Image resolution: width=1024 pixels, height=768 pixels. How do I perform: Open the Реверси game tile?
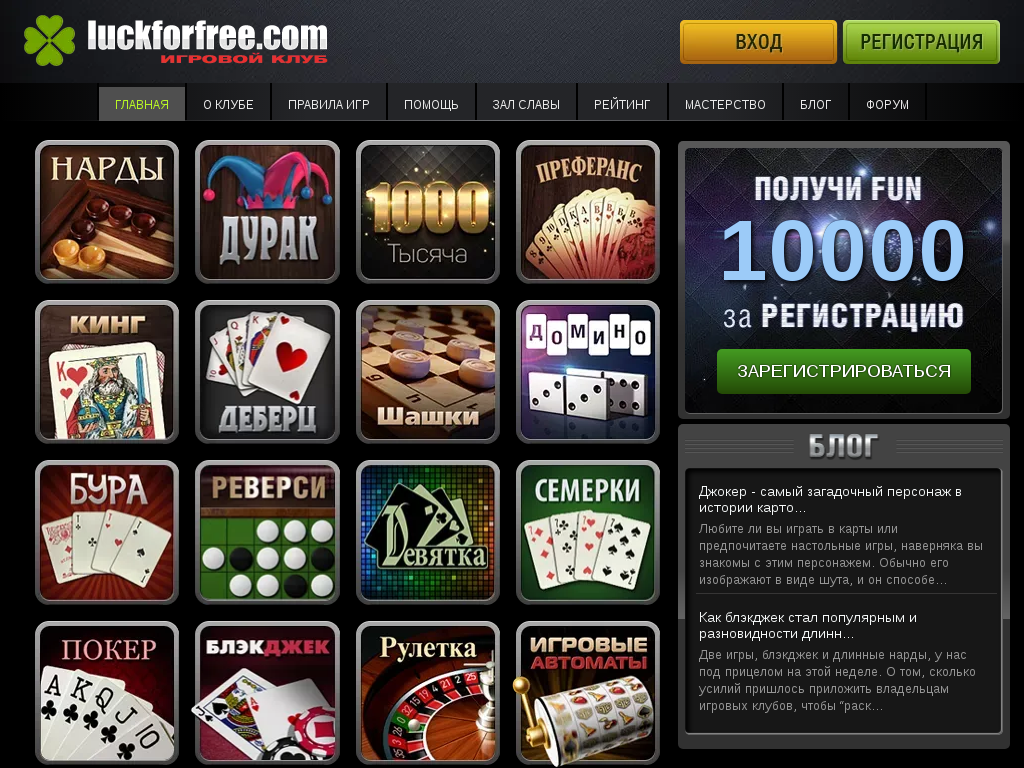267,532
